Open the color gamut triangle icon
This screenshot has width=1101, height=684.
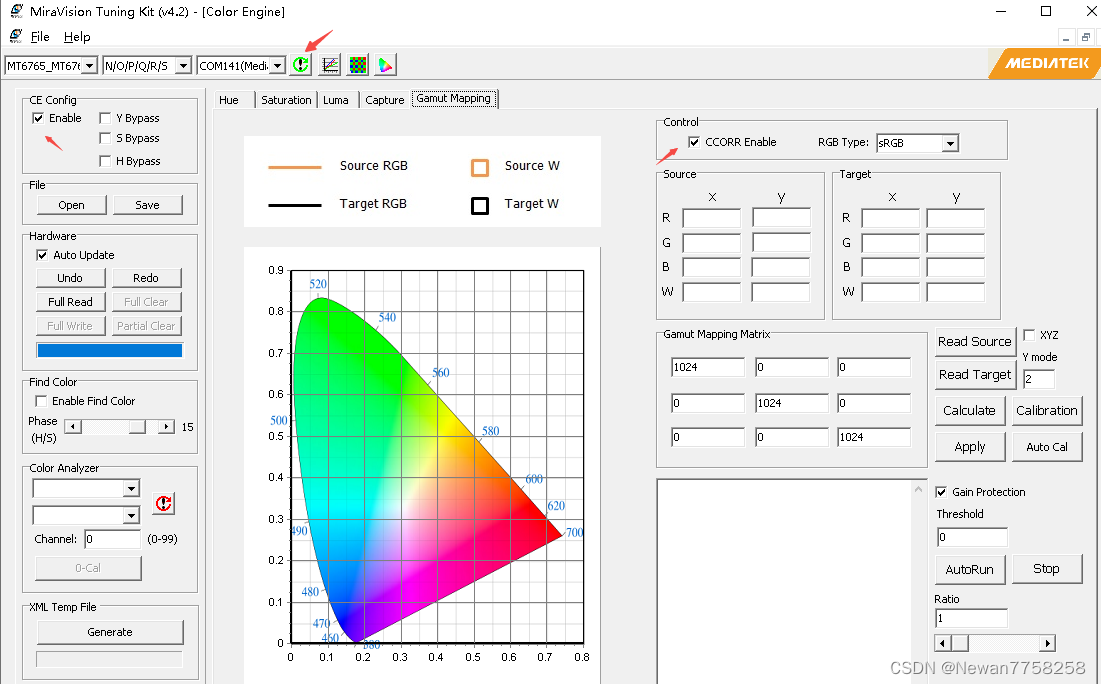[x=385, y=65]
